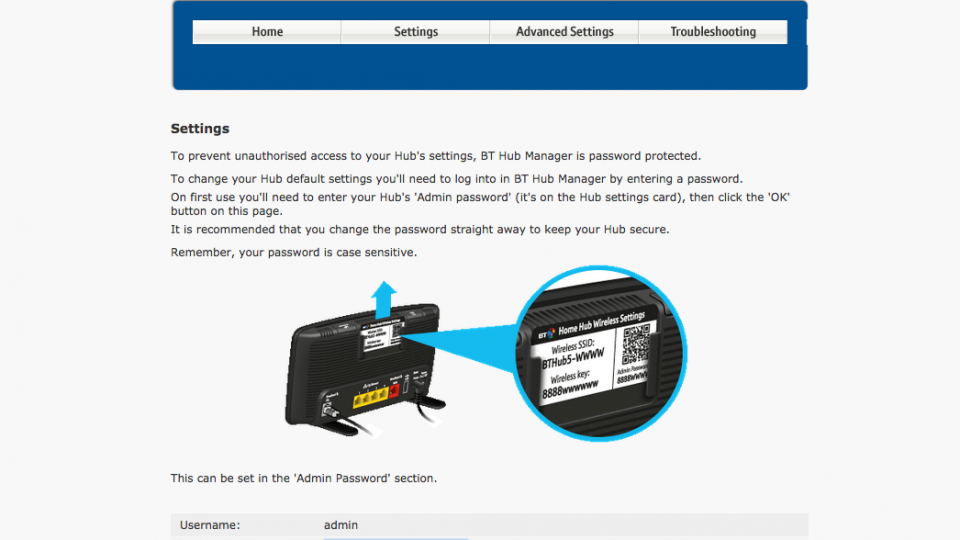This screenshot has height=540, width=960.
Task: Click the QR code on the hub label
Action: pyautogui.click(x=636, y=345)
